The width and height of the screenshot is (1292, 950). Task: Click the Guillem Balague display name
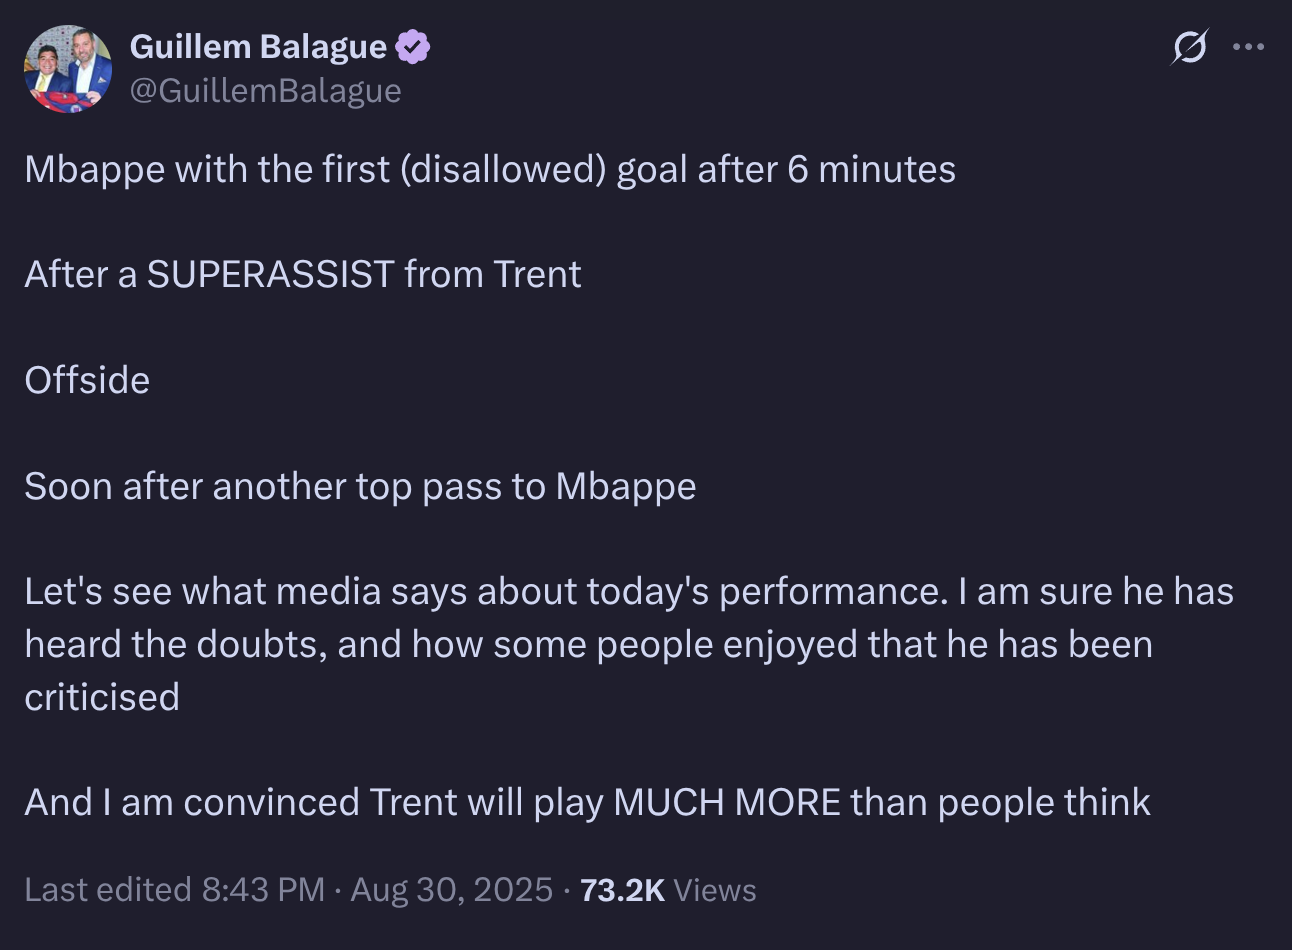coord(258,46)
